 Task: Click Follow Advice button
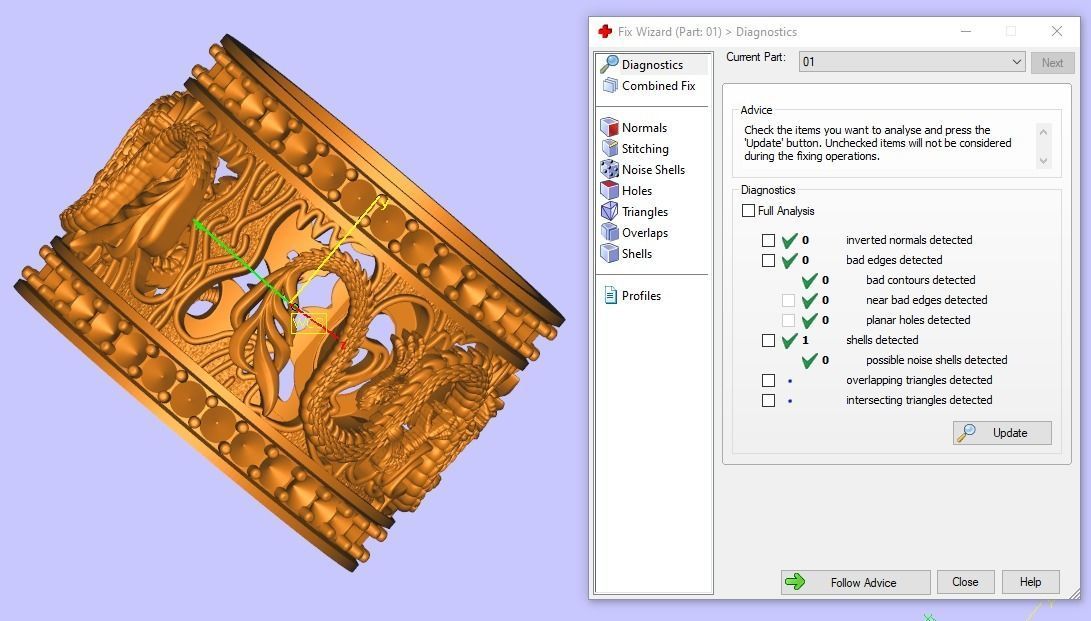point(855,582)
